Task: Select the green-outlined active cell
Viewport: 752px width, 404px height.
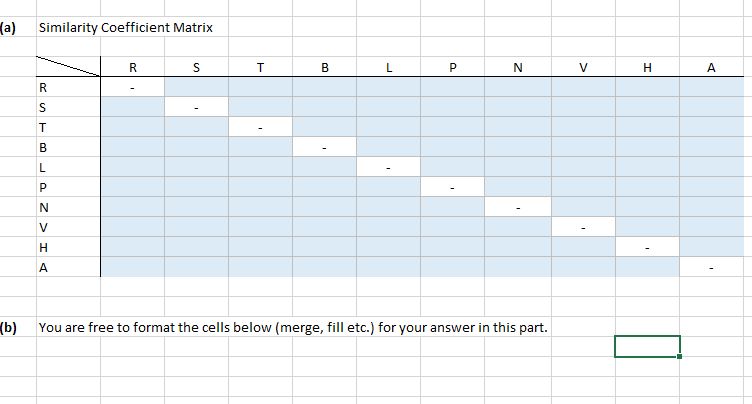Action: click(647, 346)
